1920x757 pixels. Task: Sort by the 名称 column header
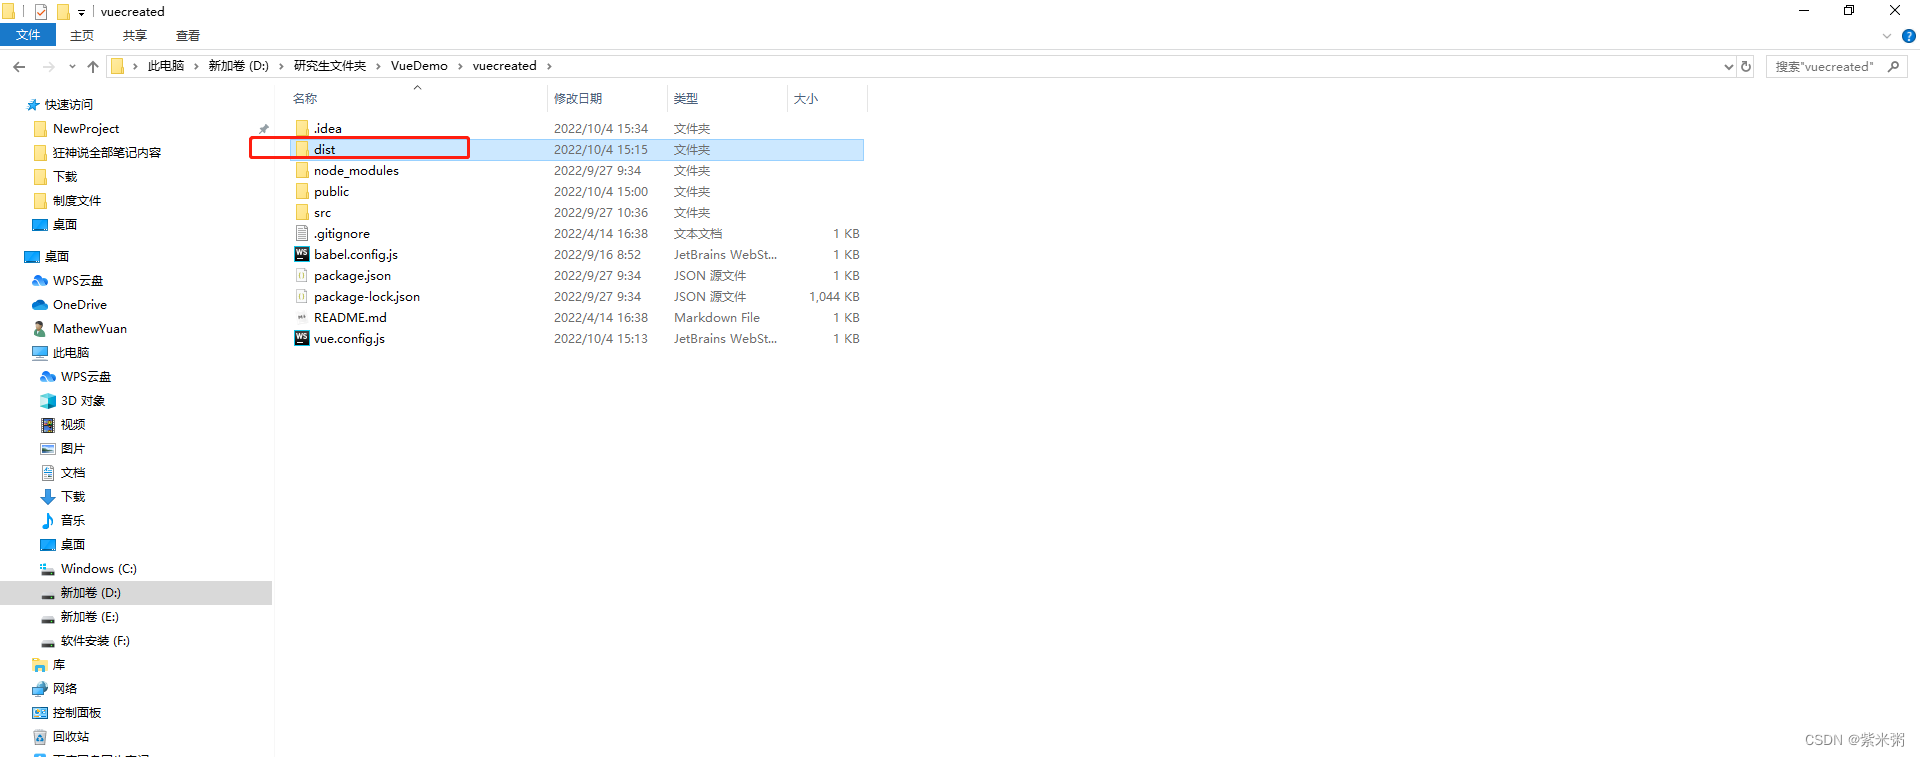305,99
